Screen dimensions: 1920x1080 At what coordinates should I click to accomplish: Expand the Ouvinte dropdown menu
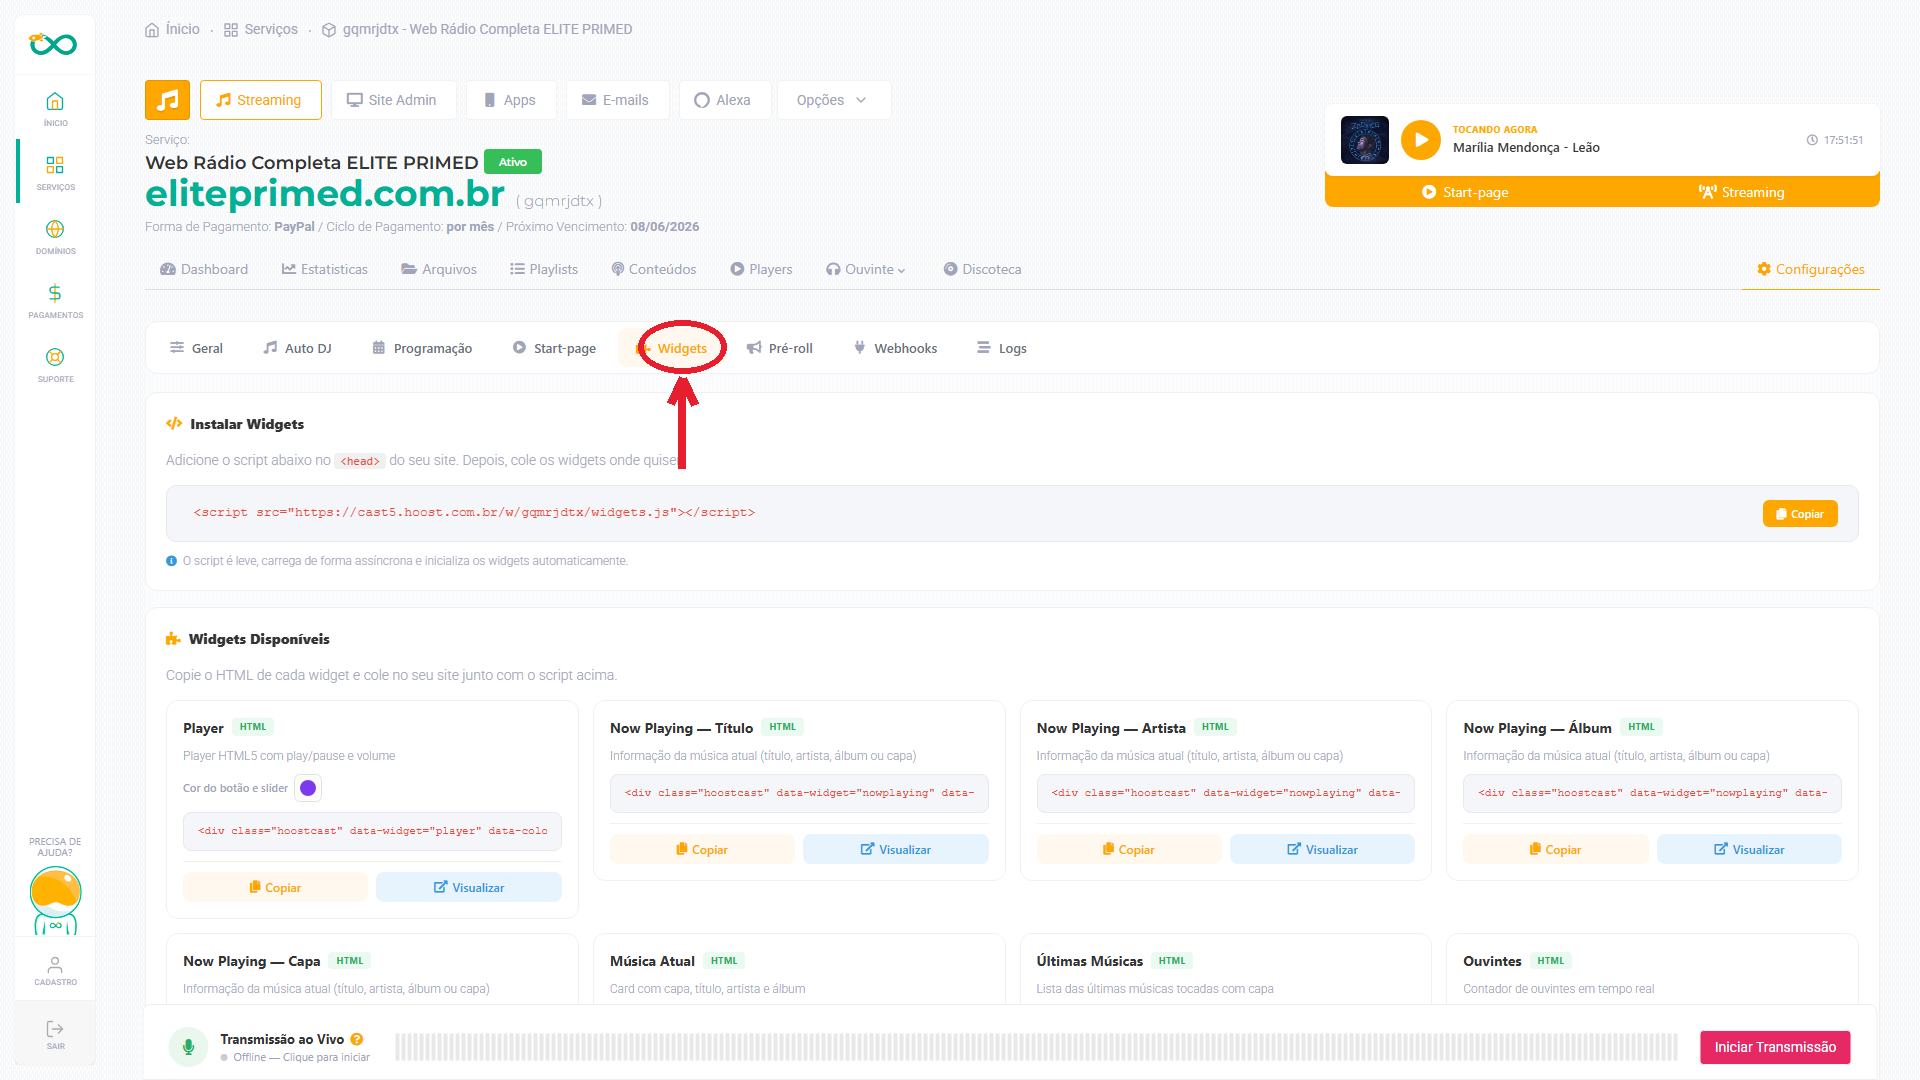tap(866, 269)
